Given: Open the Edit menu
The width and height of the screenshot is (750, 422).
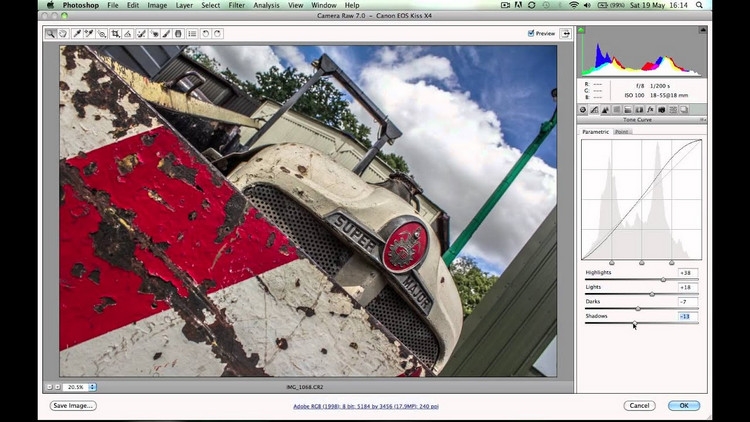Looking at the screenshot, I should coord(132,5).
